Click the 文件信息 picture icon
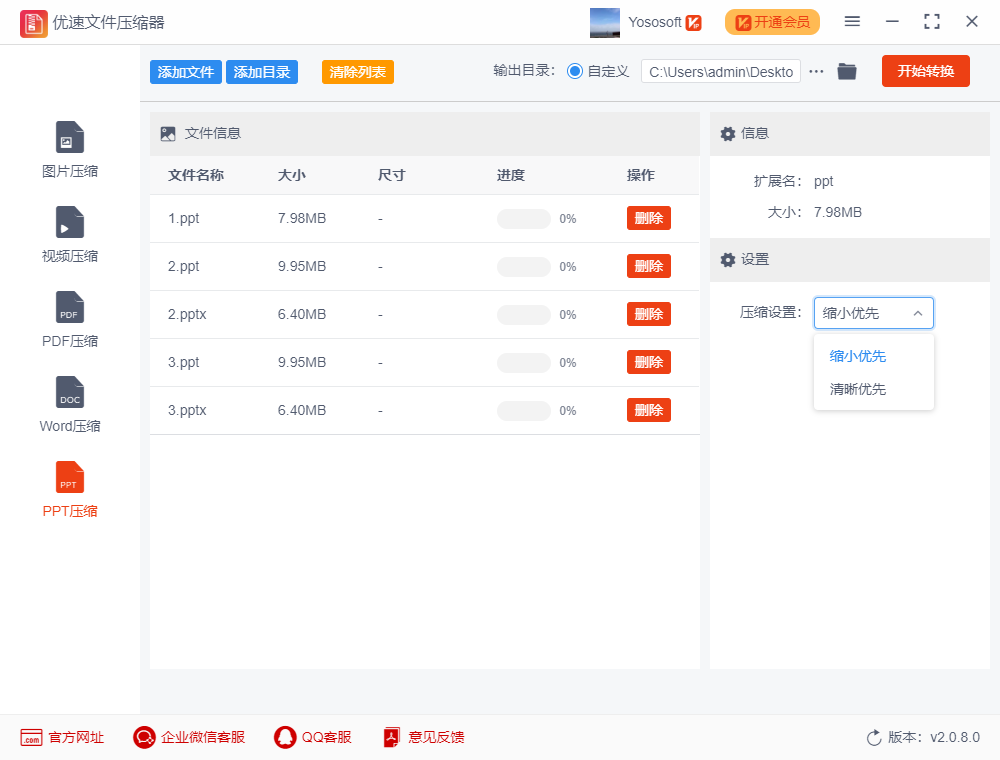 coord(168,134)
